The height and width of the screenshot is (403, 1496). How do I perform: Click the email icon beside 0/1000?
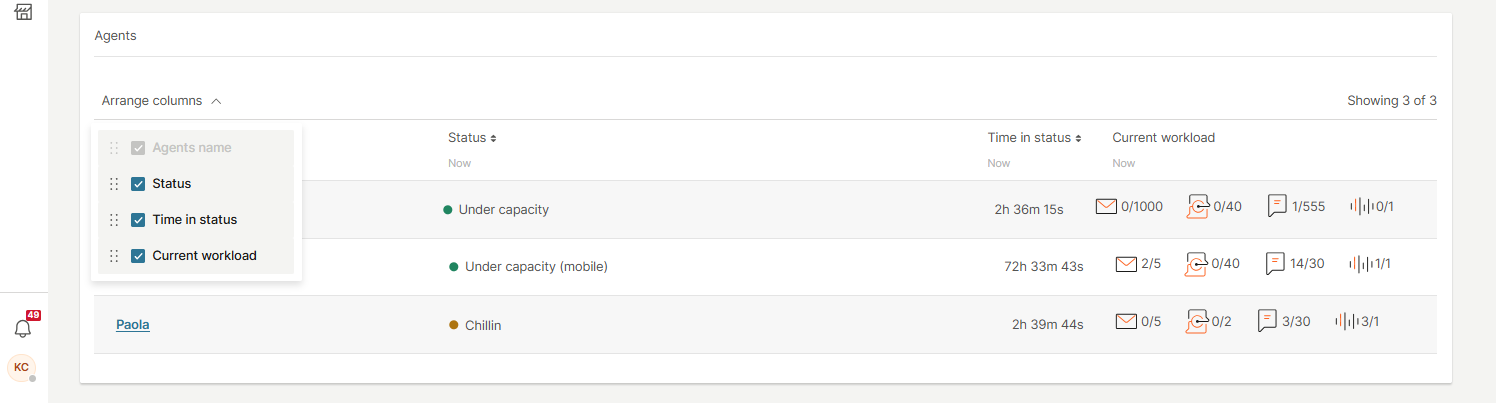[1106, 207]
